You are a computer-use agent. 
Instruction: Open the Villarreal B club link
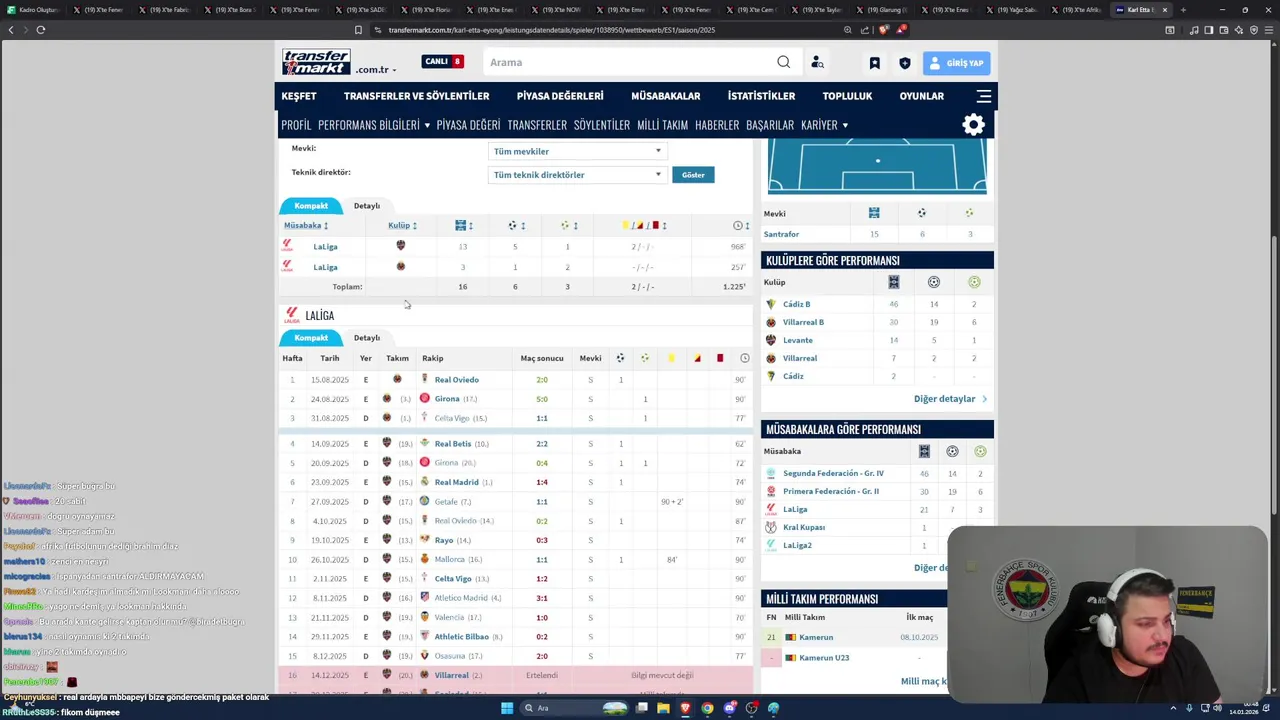[x=803, y=322]
